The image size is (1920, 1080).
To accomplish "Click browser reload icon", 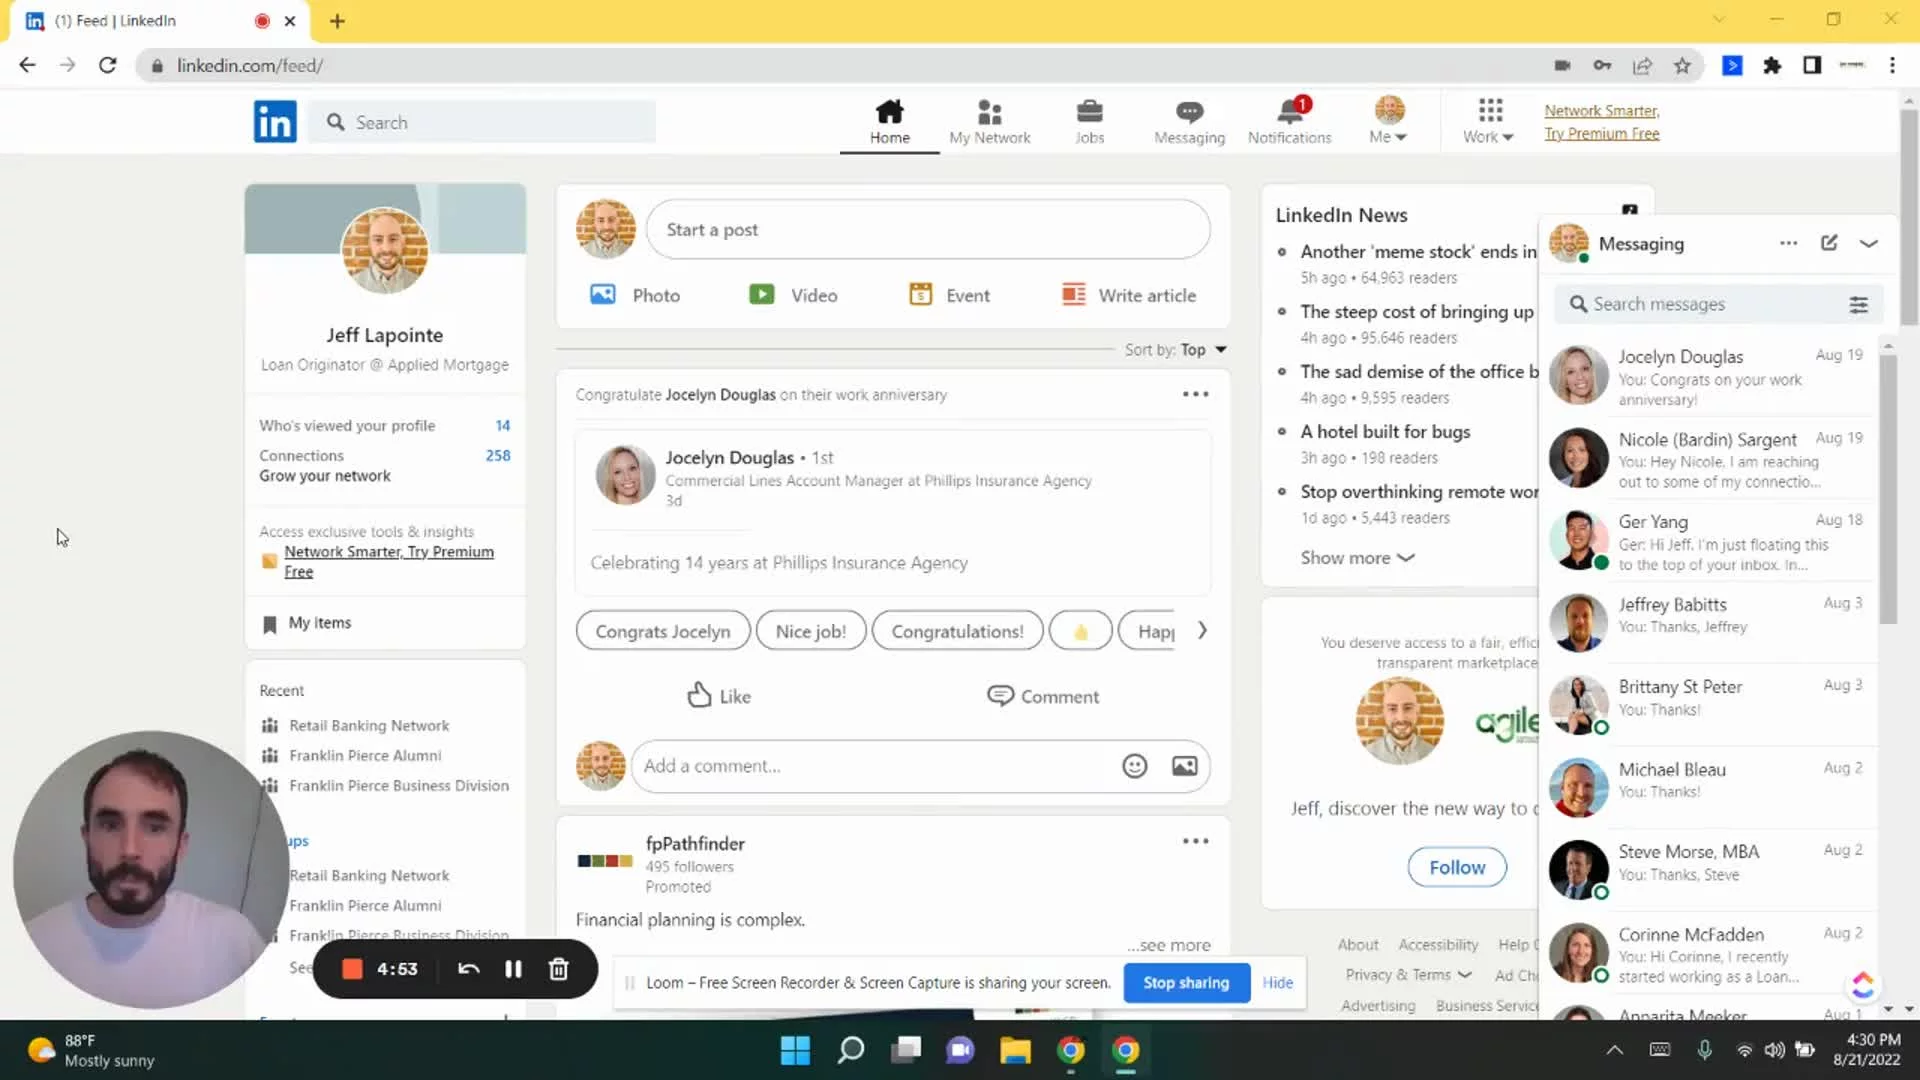I will point(107,65).
